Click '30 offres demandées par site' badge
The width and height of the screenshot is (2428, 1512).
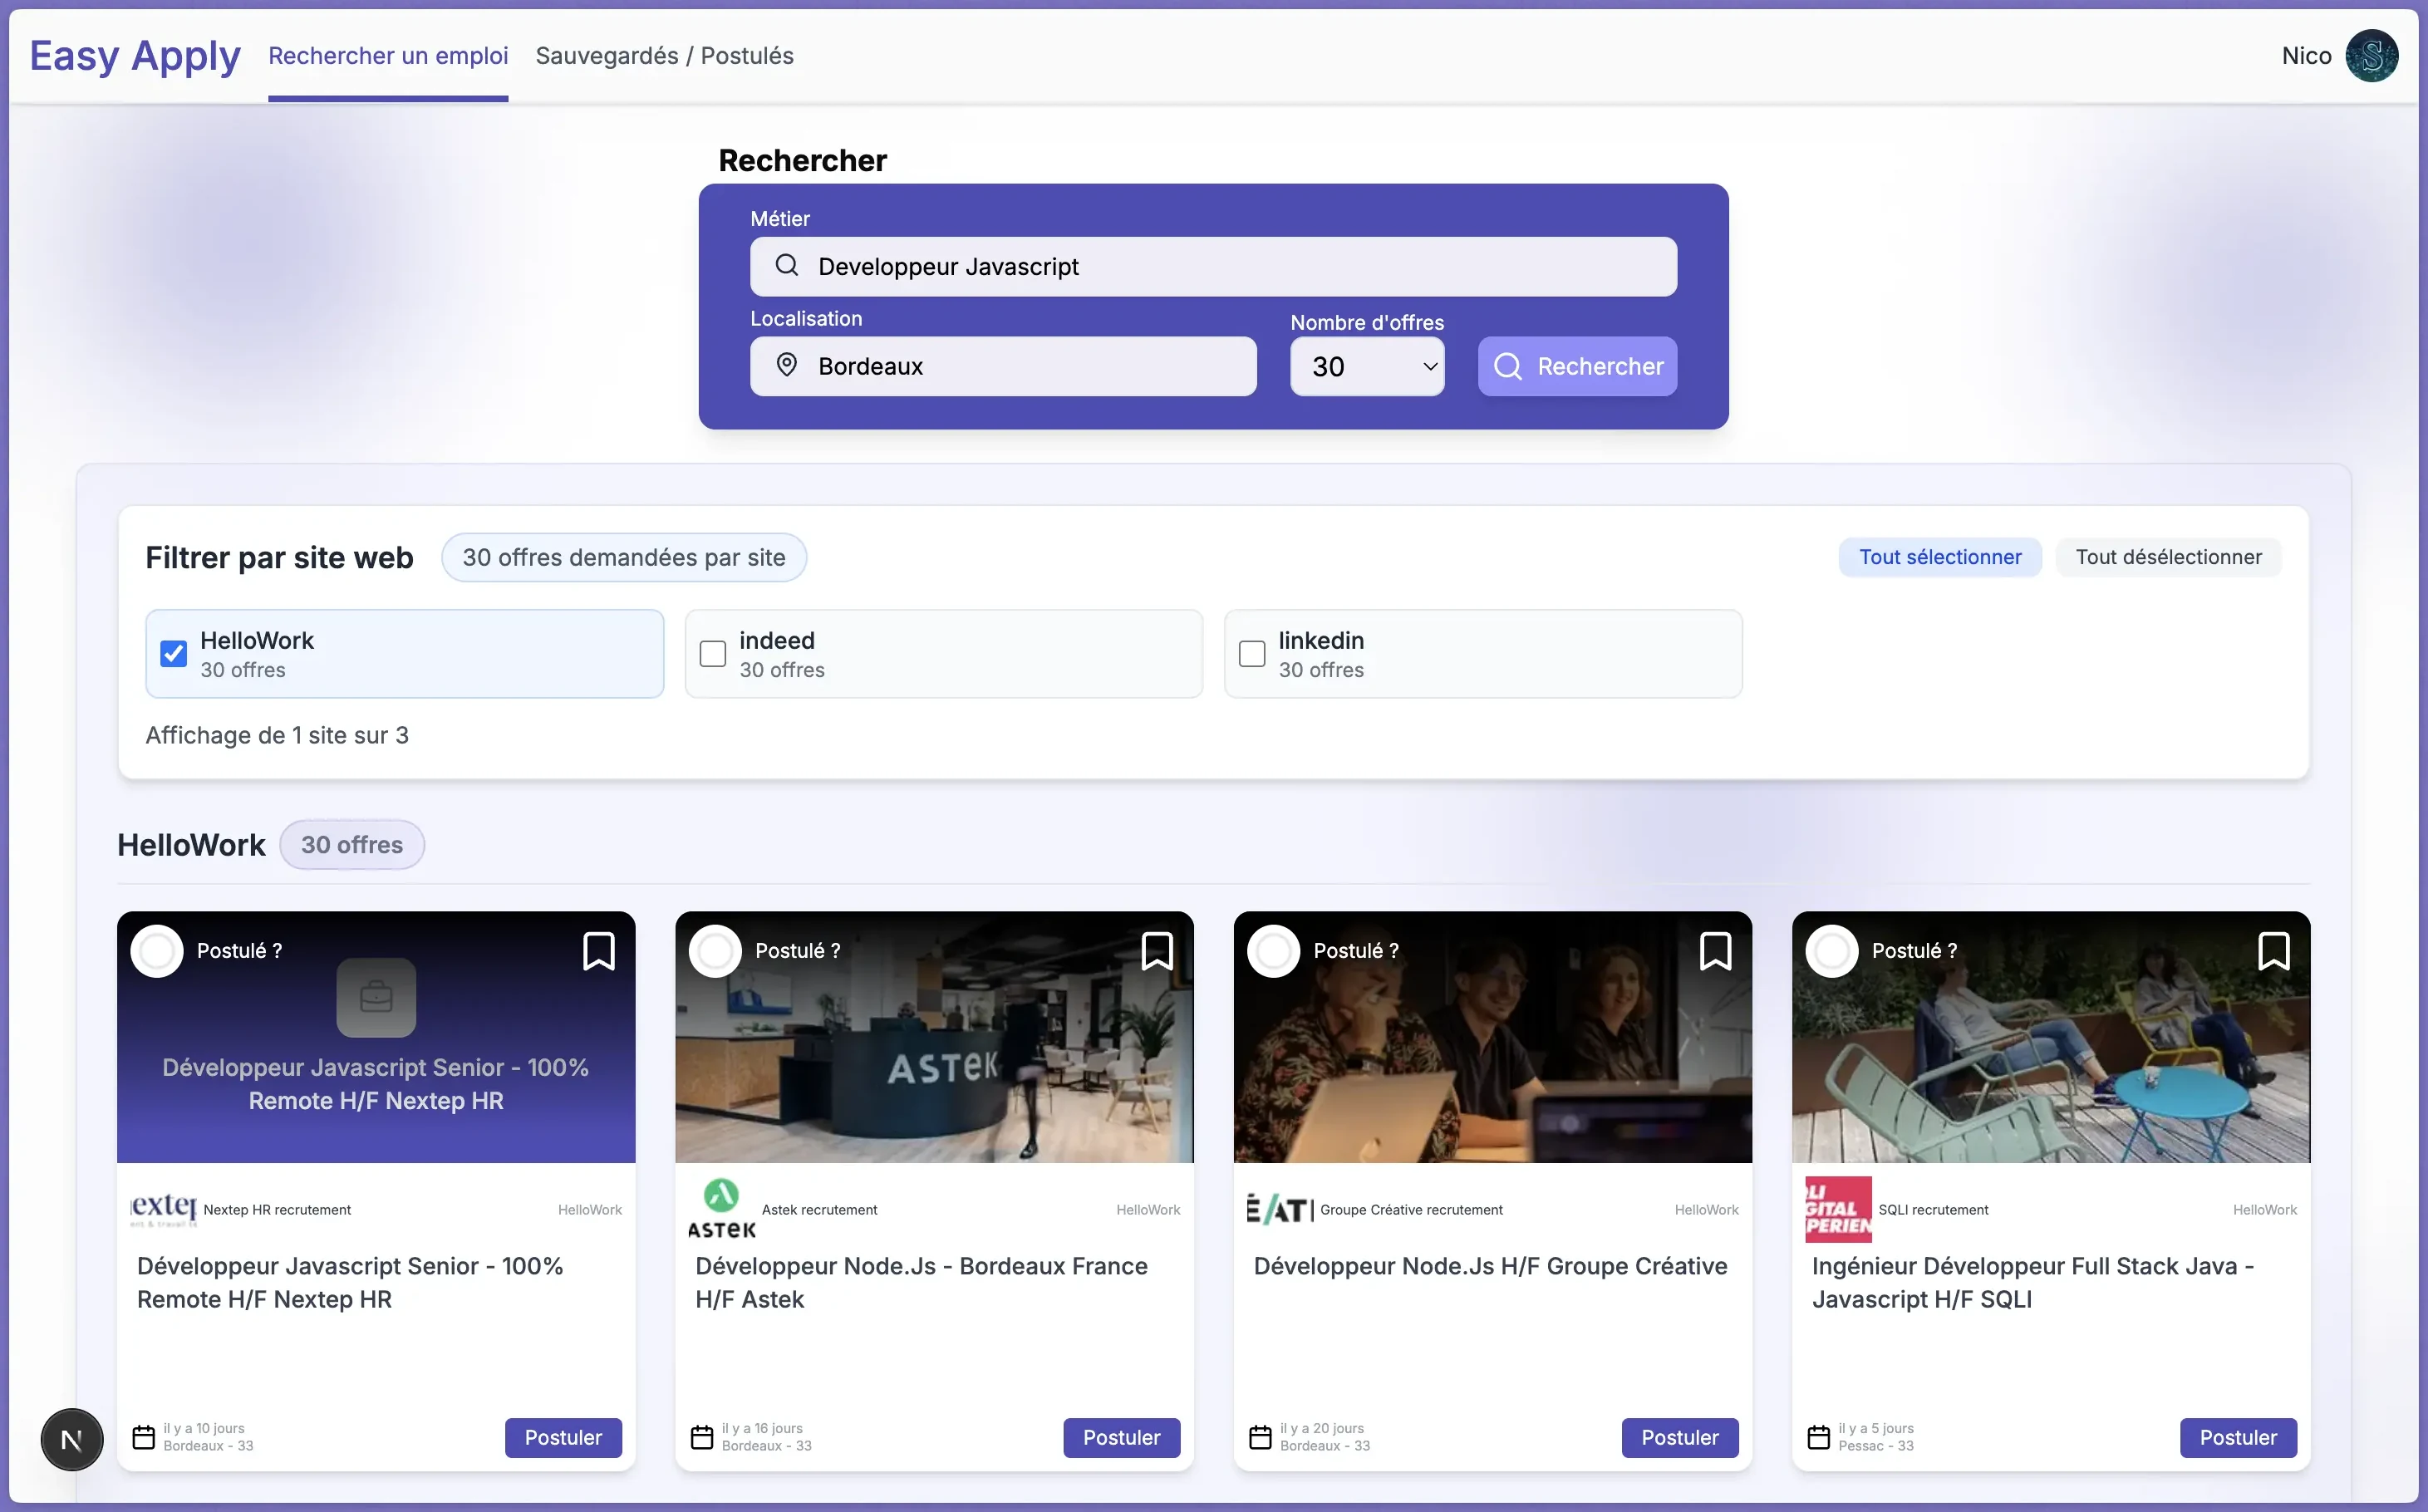click(x=624, y=557)
